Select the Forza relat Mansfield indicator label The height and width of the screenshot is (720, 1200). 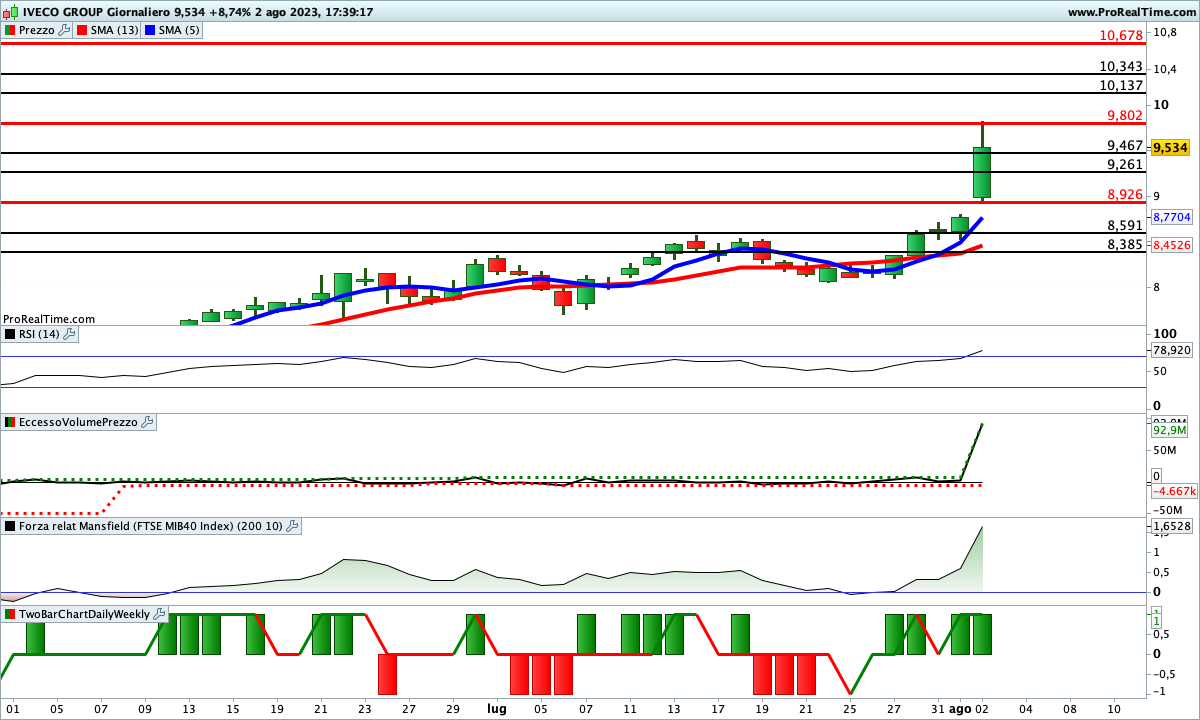click(151, 525)
